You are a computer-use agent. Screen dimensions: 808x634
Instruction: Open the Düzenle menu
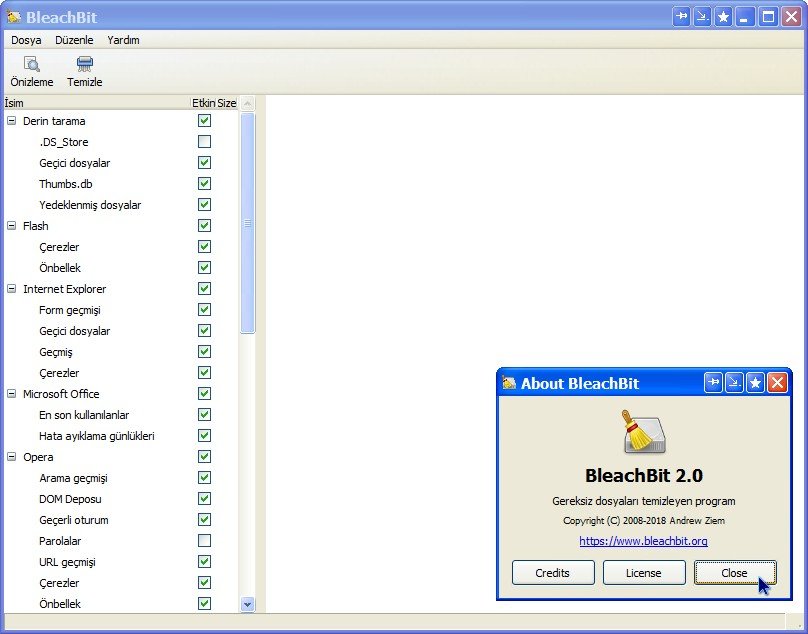(x=74, y=40)
